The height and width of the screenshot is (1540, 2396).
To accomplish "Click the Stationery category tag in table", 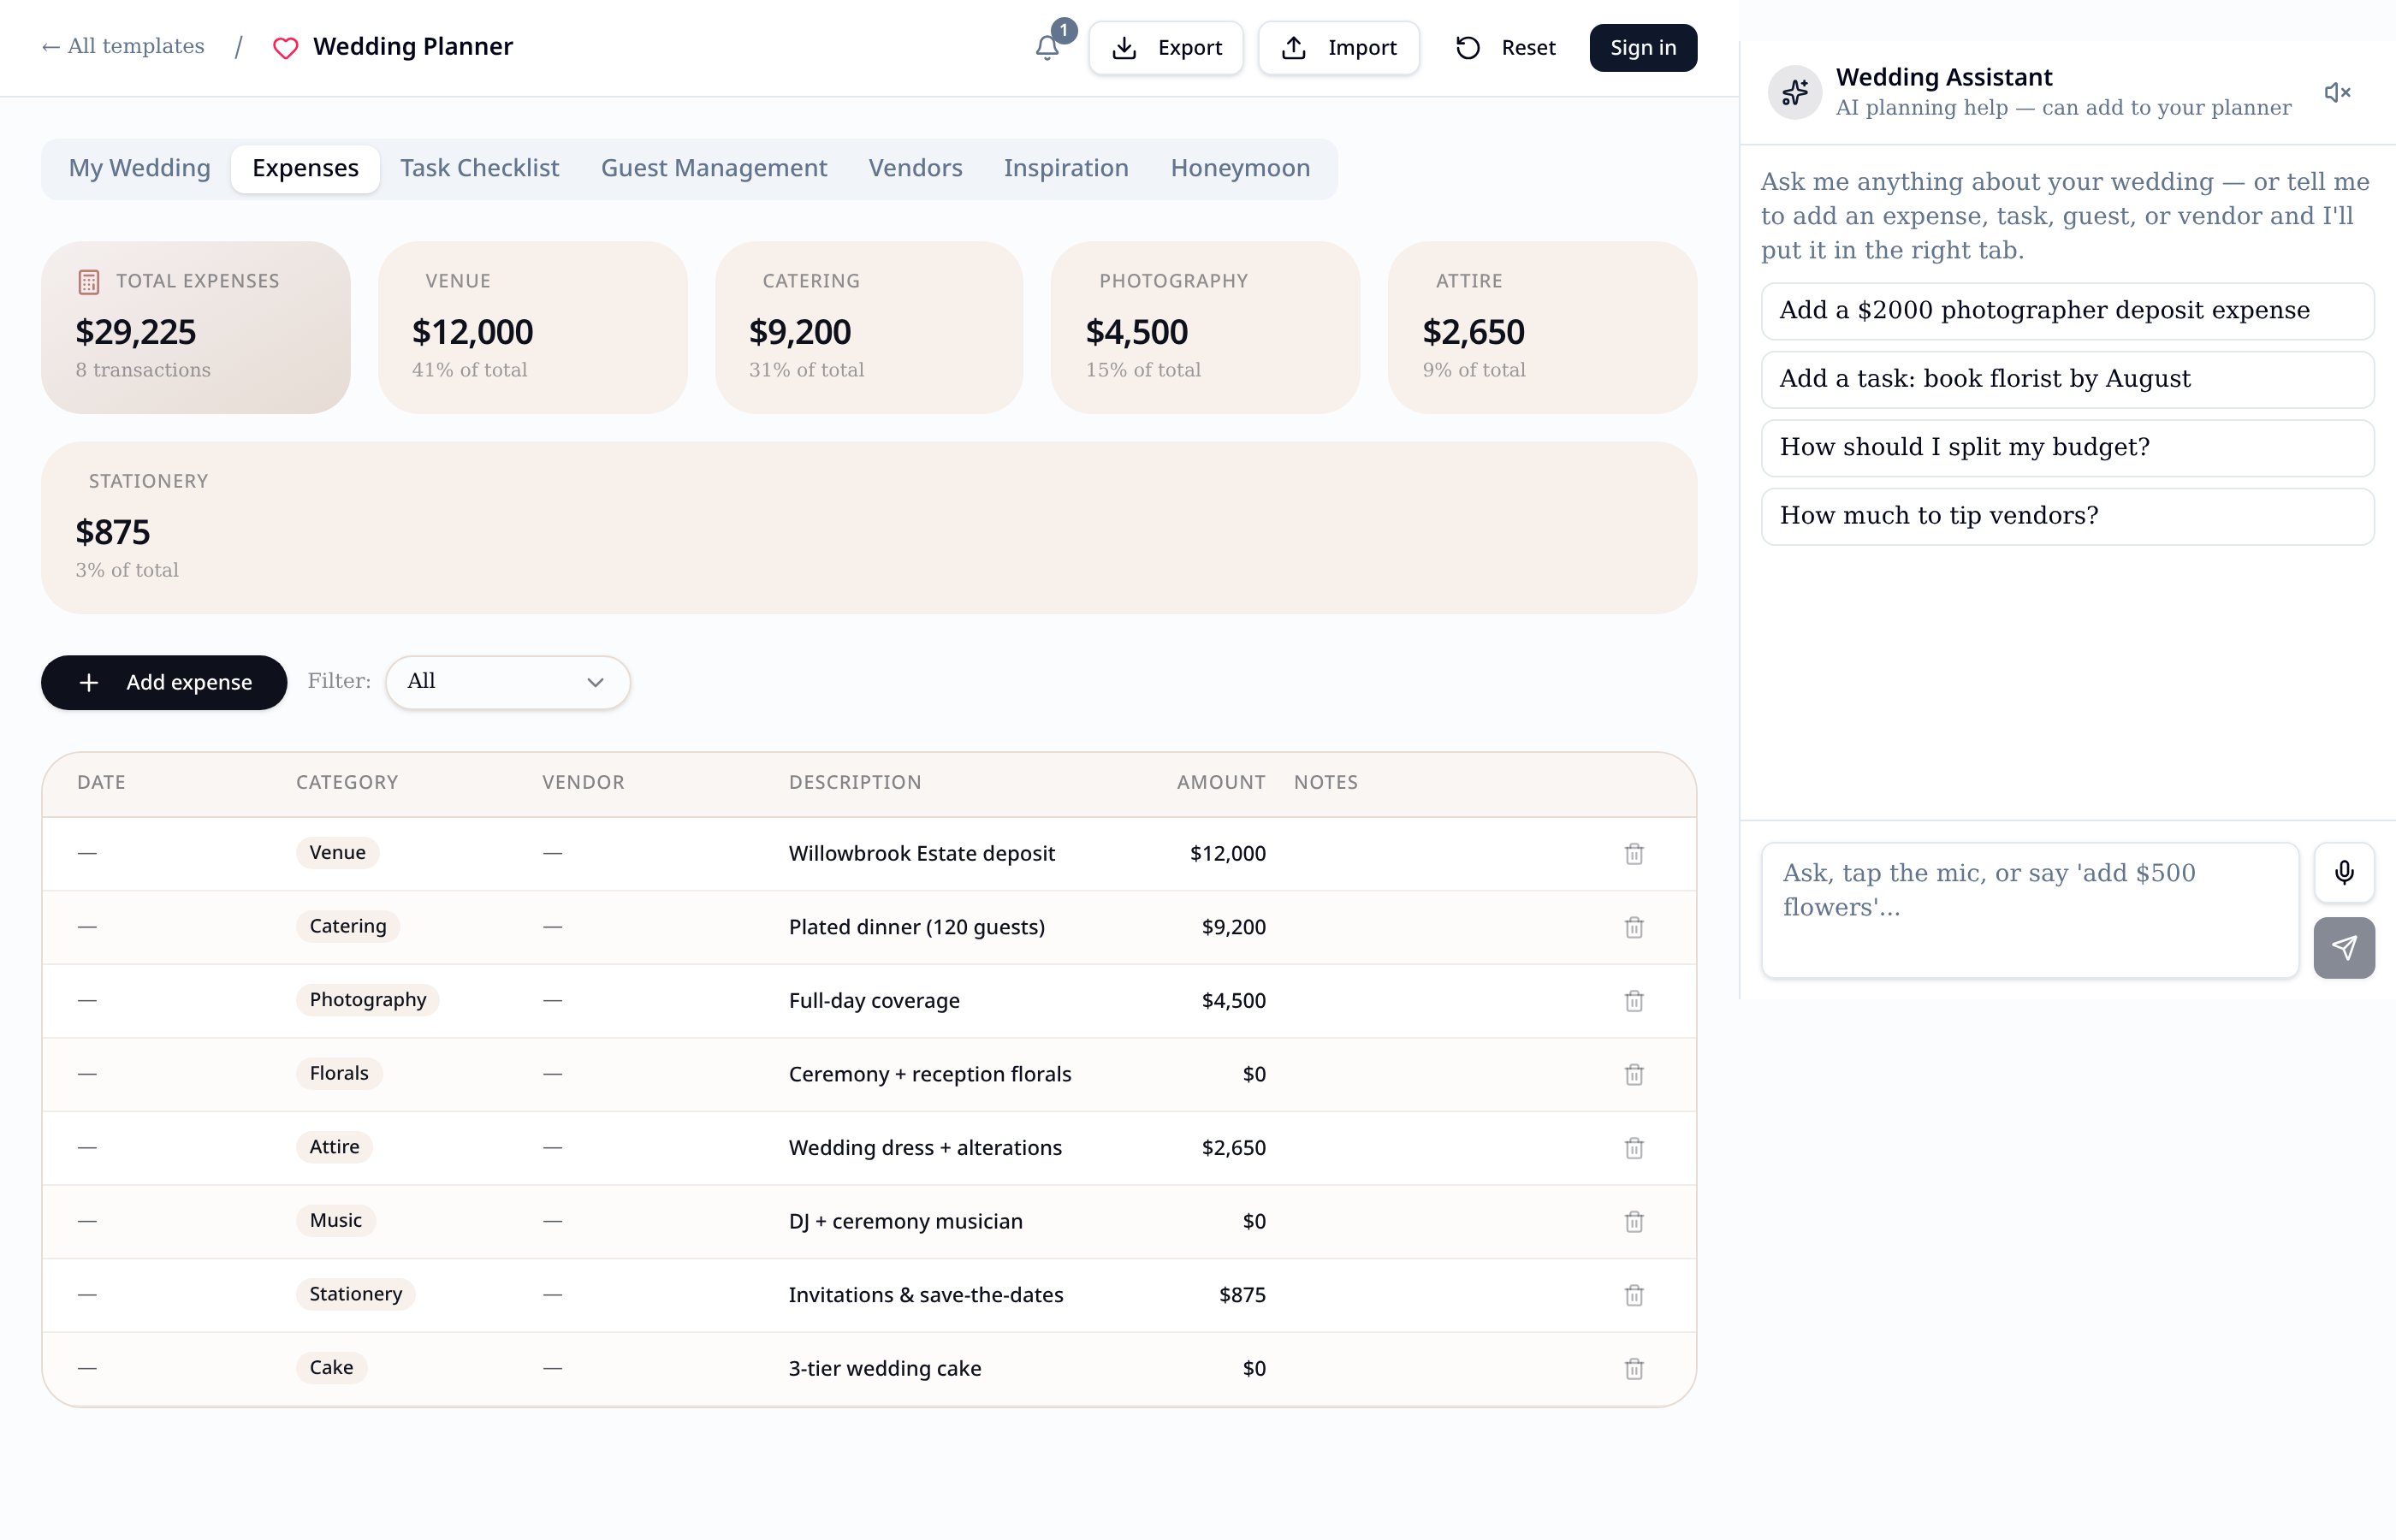I will (355, 1294).
